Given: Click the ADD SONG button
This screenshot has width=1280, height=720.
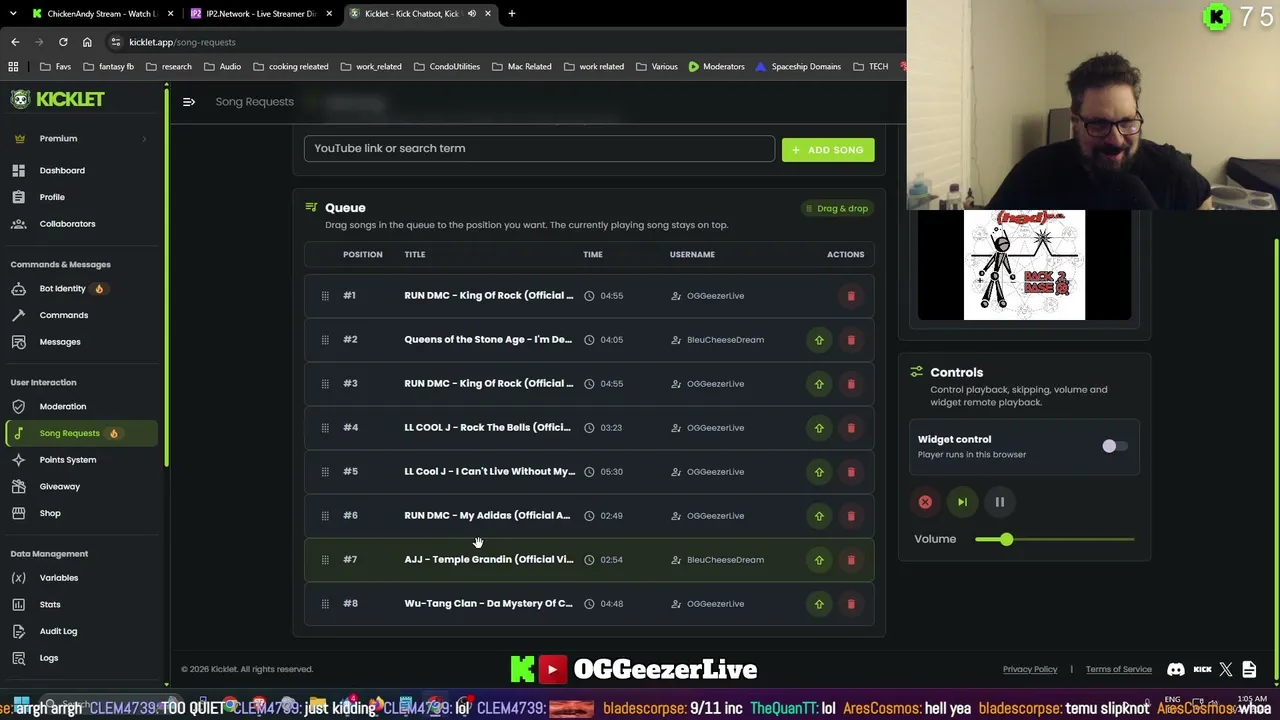Looking at the screenshot, I should 828,150.
